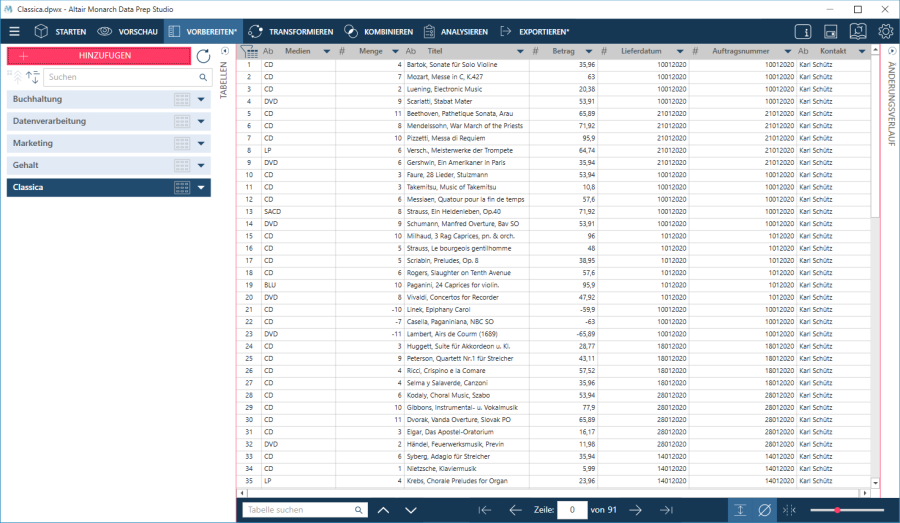This screenshot has height=523, width=900.
Task: Open the help book icon
Action: [x=858, y=32]
